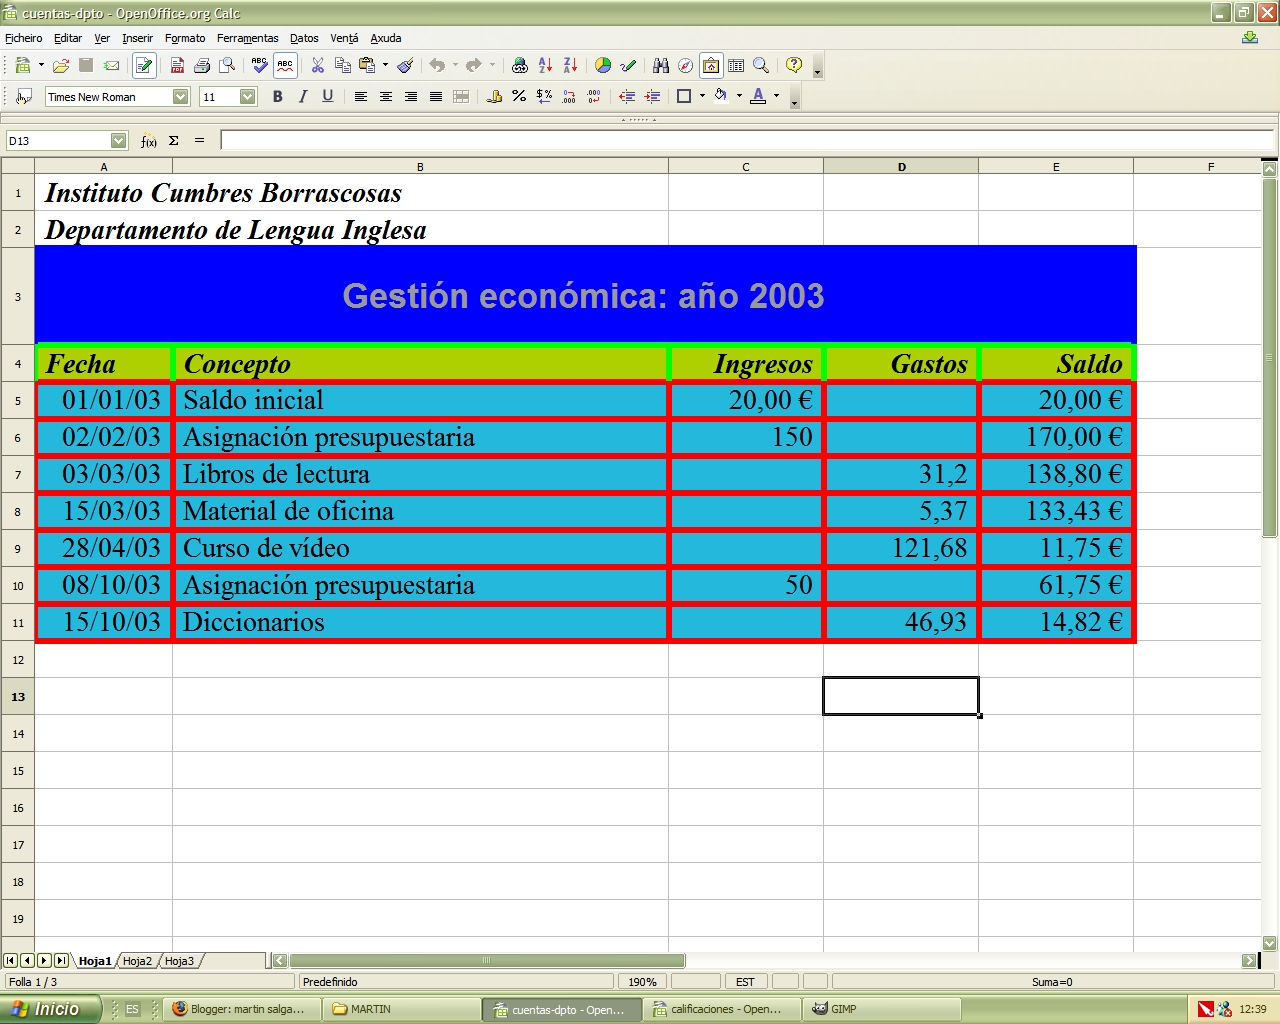Select the format paintbrush tool
This screenshot has width=1280, height=1024.
pyautogui.click(x=405, y=65)
